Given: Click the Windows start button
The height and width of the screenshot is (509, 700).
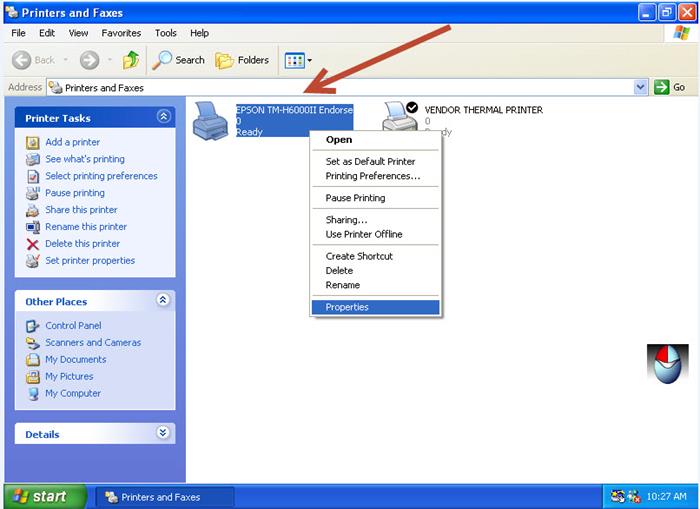Looking at the screenshot, I should click(x=44, y=496).
